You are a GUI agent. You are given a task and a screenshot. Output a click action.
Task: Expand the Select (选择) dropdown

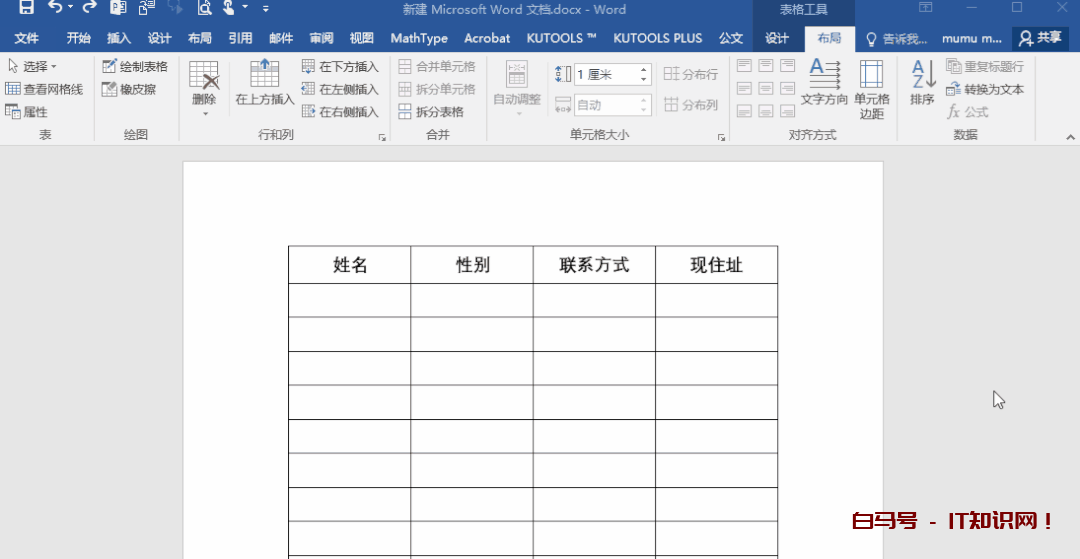(x=32, y=66)
